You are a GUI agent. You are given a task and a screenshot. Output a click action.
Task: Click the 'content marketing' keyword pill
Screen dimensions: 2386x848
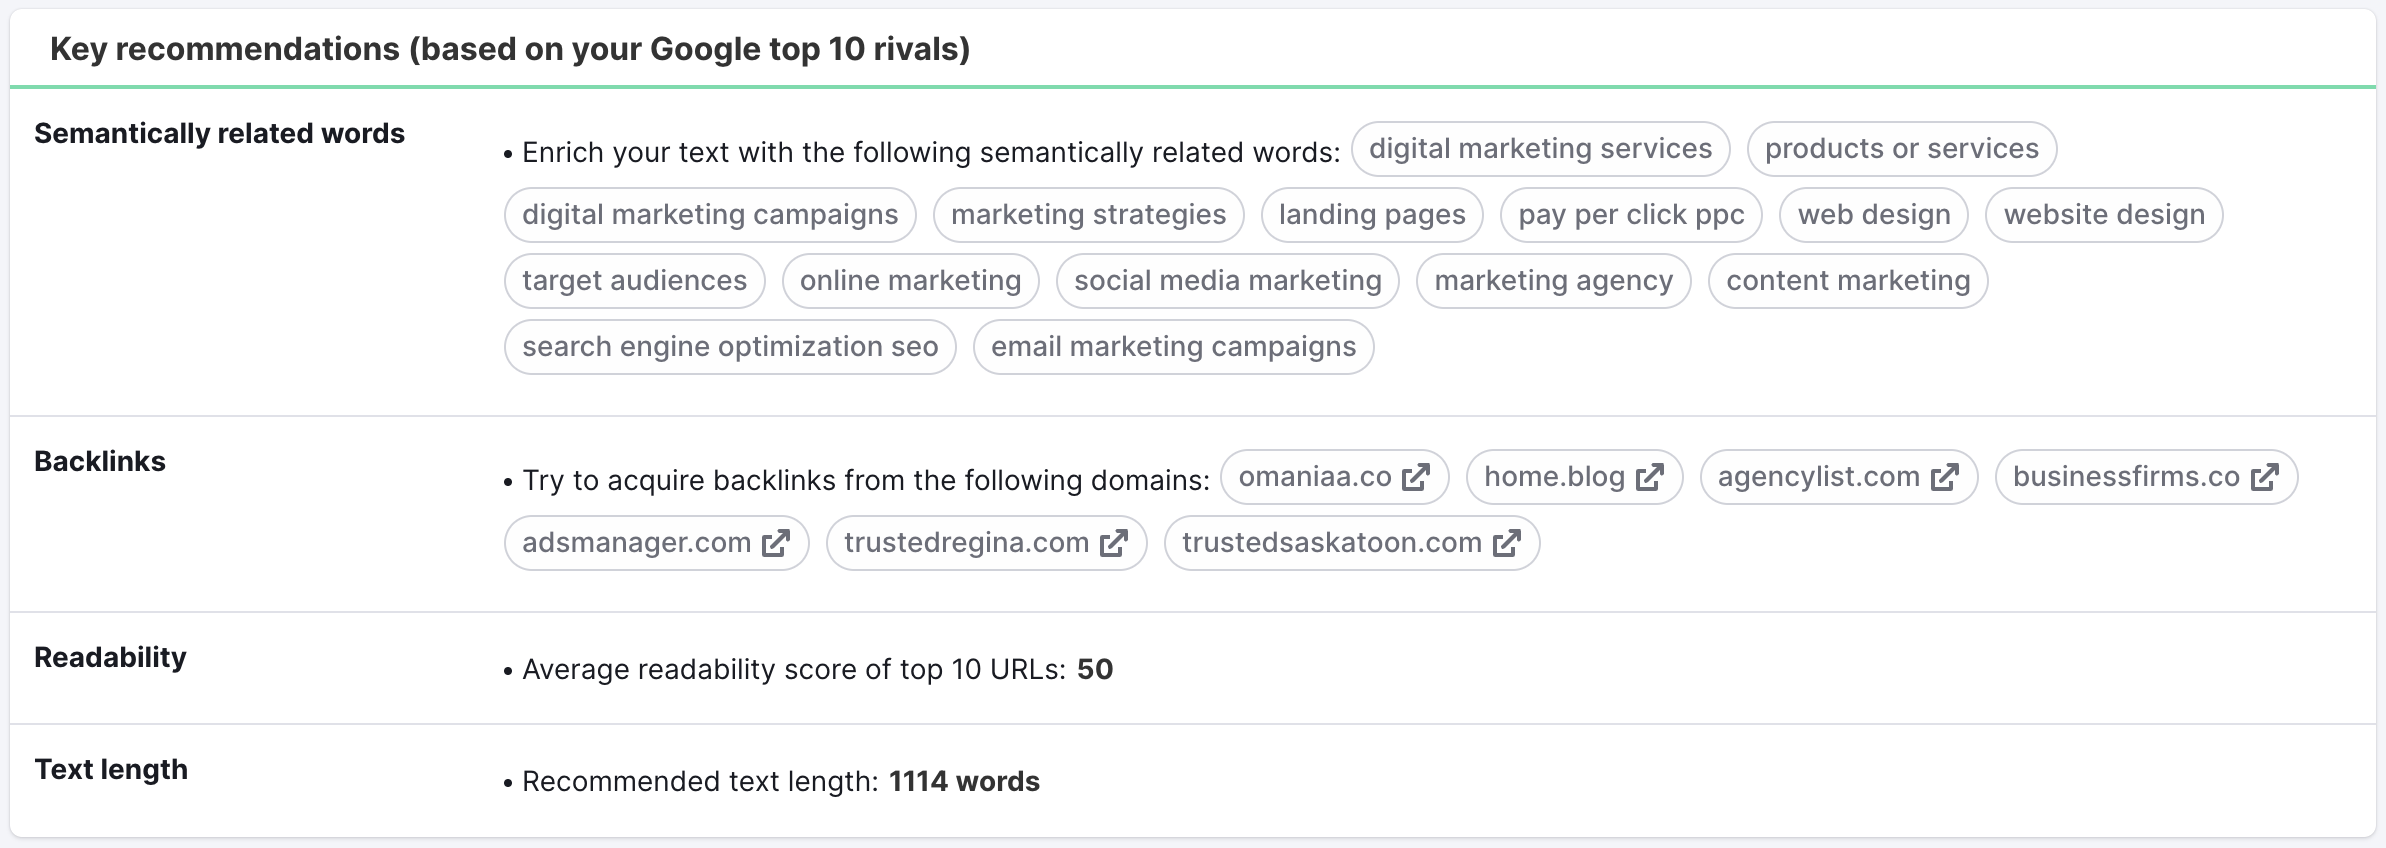pyautogui.click(x=1848, y=281)
